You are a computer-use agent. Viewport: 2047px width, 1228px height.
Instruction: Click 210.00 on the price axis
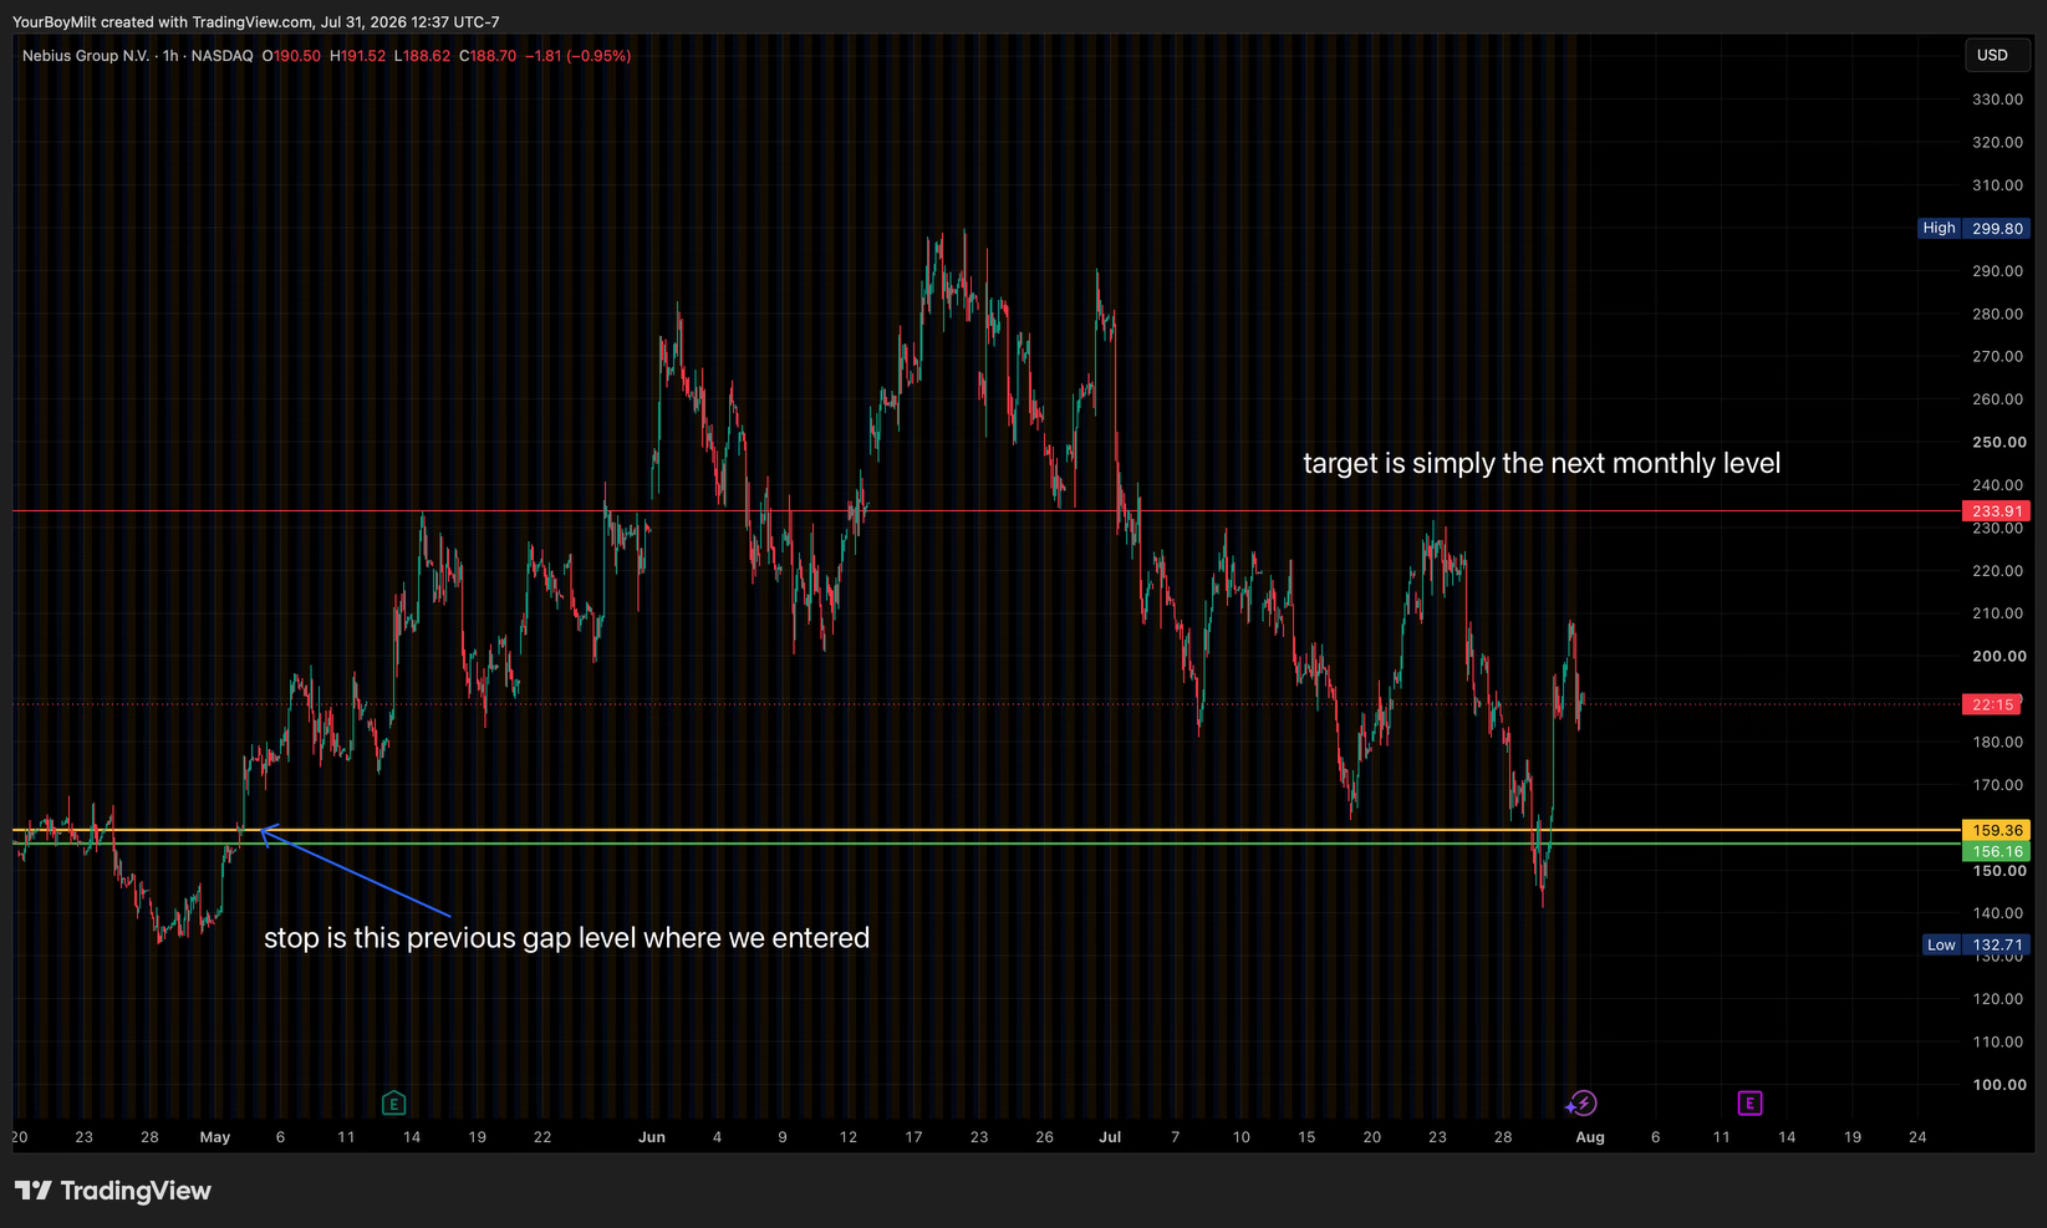pyautogui.click(x=1997, y=613)
